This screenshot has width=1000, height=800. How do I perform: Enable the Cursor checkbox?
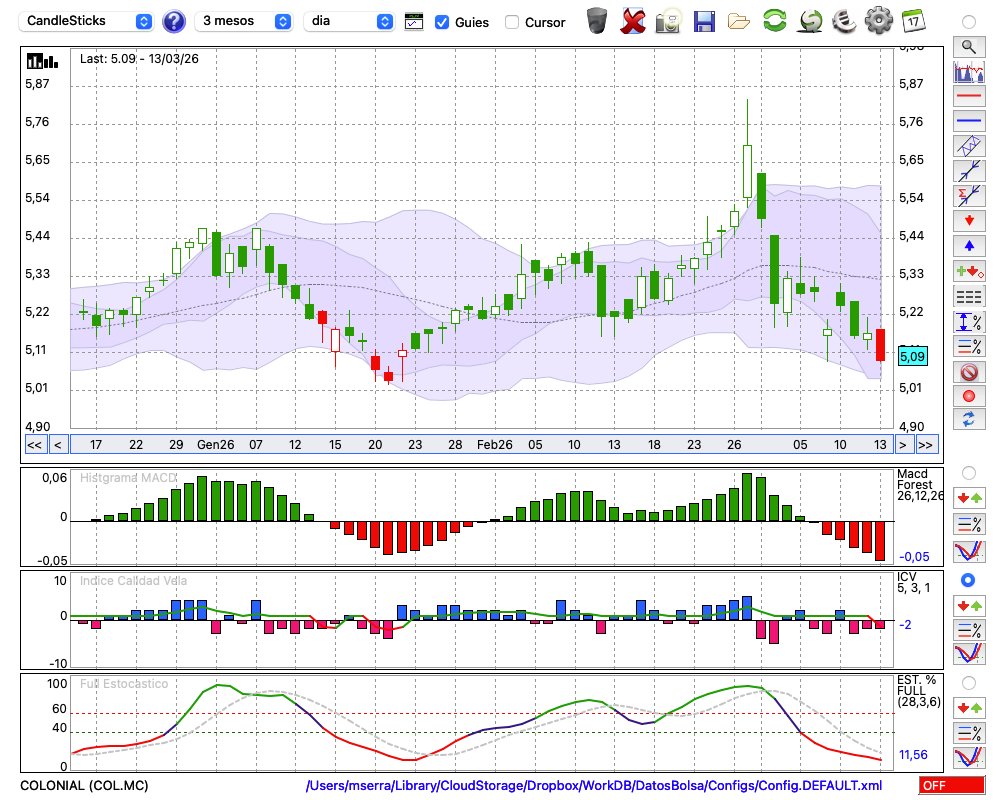pyautogui.click(x=512, y=22)
